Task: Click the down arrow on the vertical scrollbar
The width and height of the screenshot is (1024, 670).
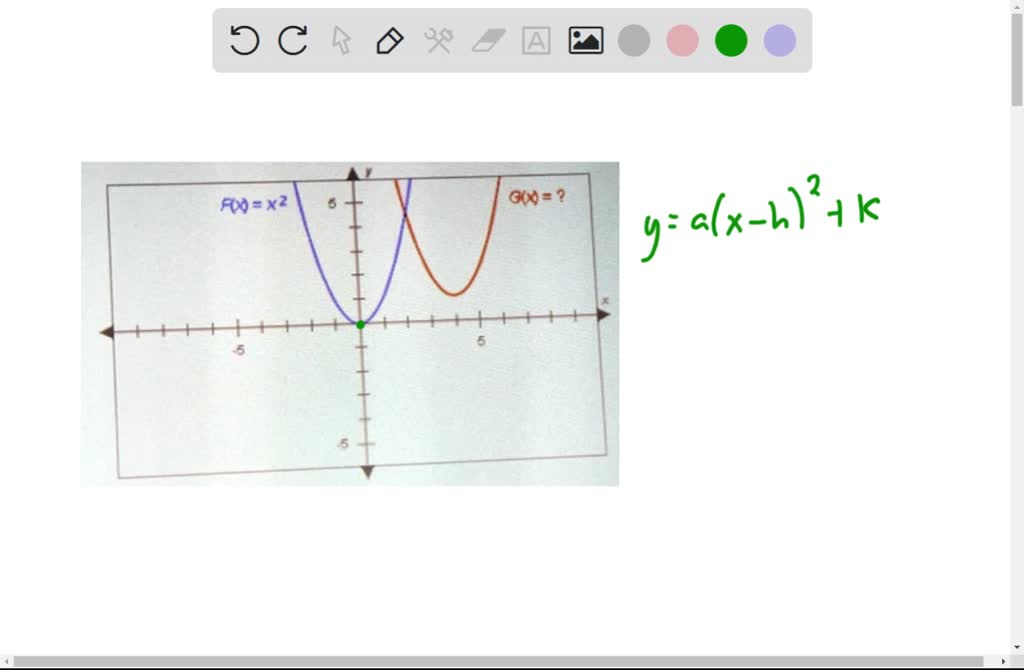Action: (x=1018, y=648)
